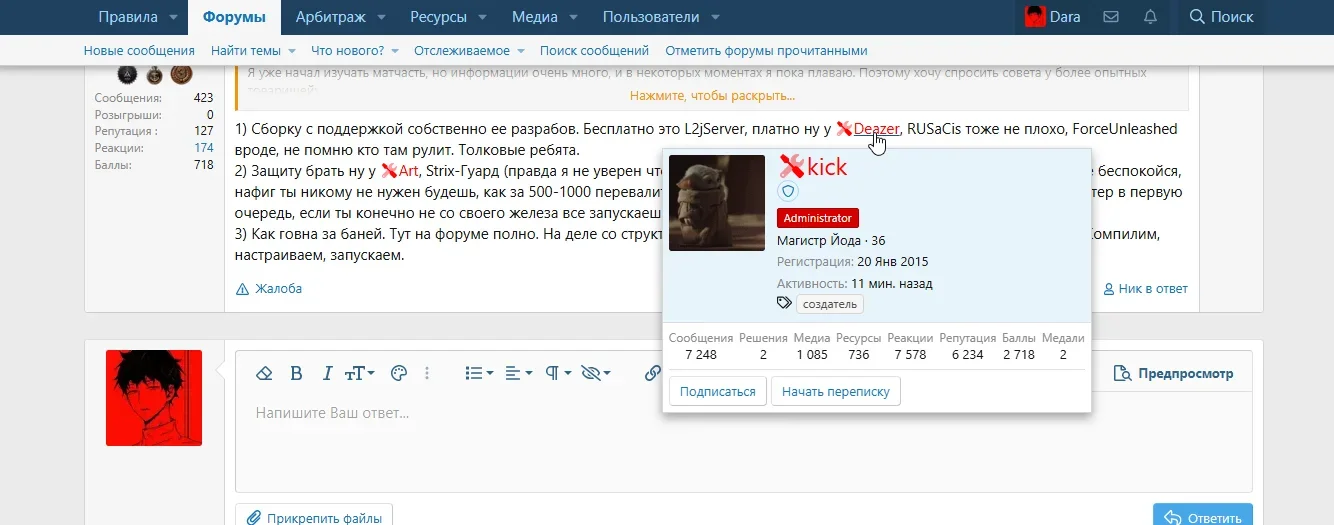Click the Репутация count 6 234 in tooltip

tap(967, 355)
